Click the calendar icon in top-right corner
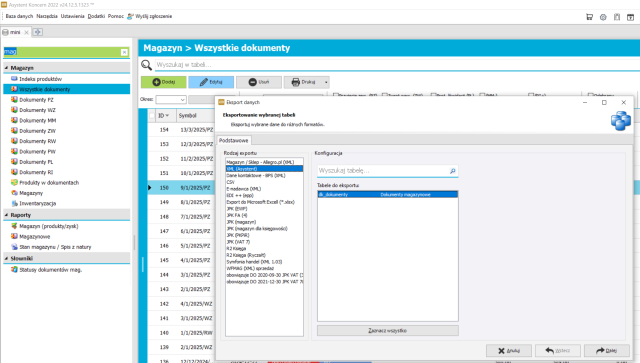 click(x=631, y=17)
